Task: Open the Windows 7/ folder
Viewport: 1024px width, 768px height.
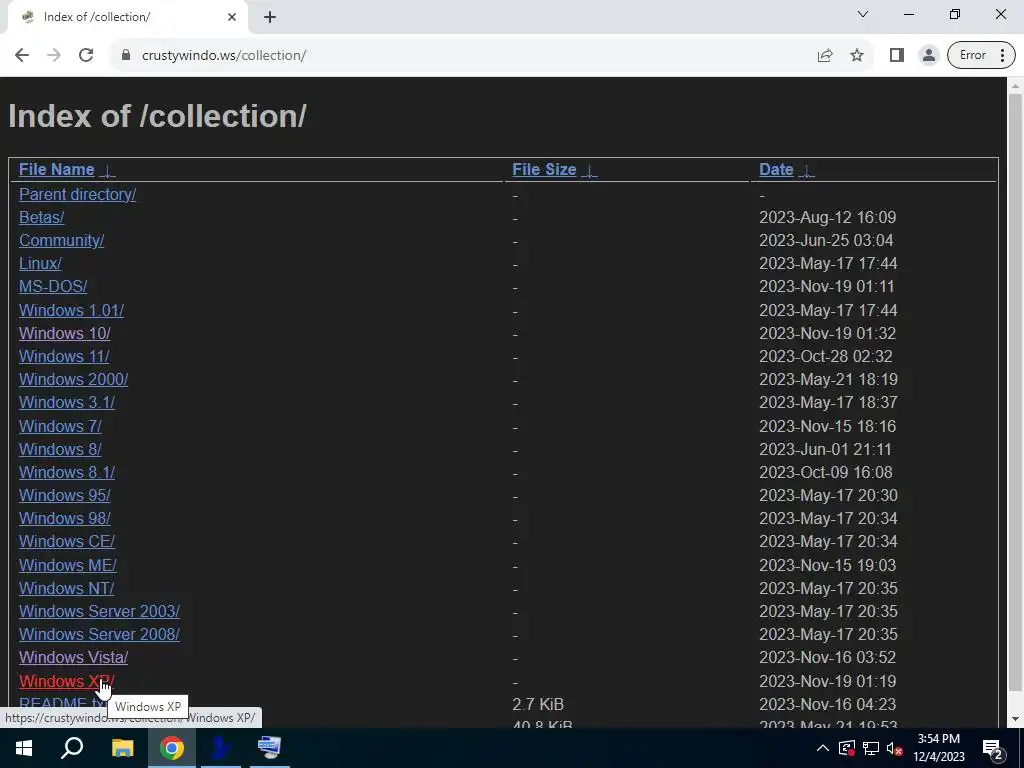Action: click(x=60, y=426)
